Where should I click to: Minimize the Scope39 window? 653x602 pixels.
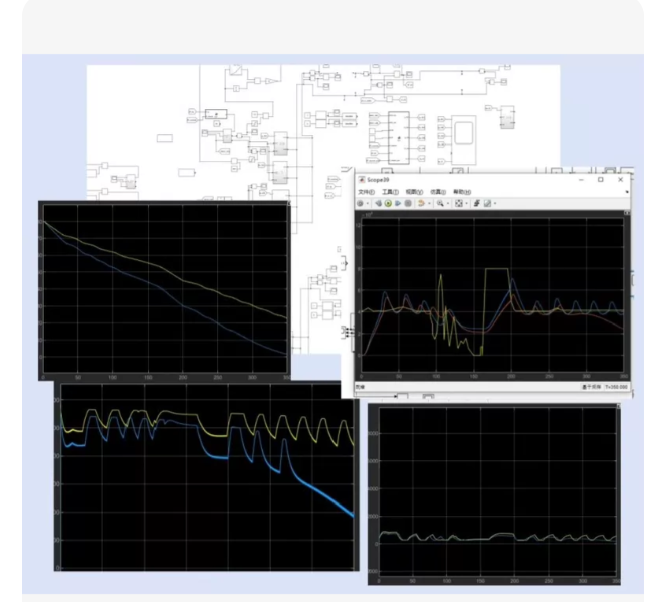point(581,180)
